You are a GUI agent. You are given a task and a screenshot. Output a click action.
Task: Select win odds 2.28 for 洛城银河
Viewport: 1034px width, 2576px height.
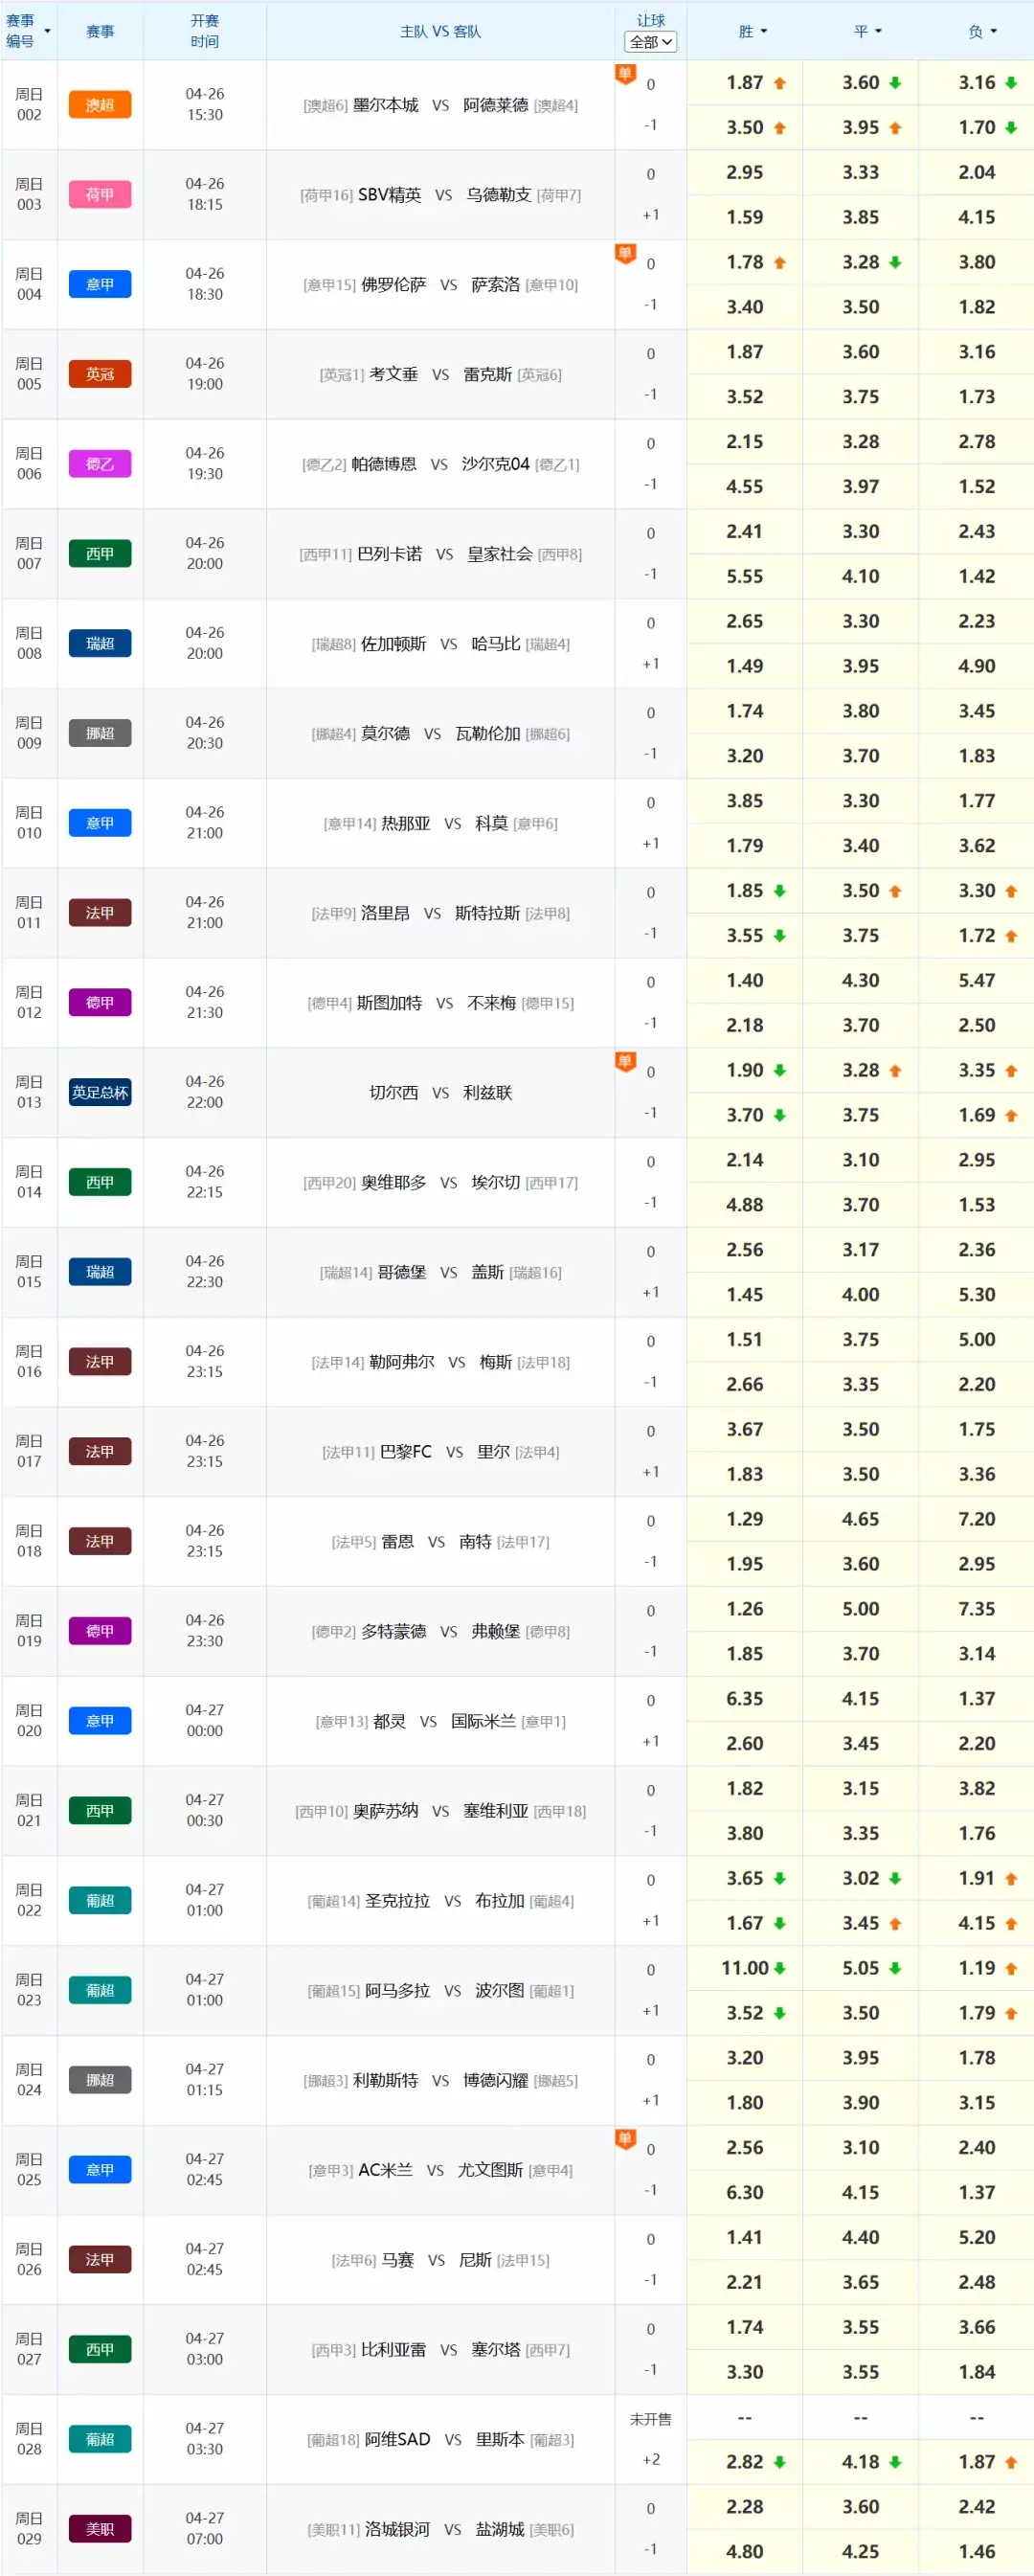click(745, 2507)
